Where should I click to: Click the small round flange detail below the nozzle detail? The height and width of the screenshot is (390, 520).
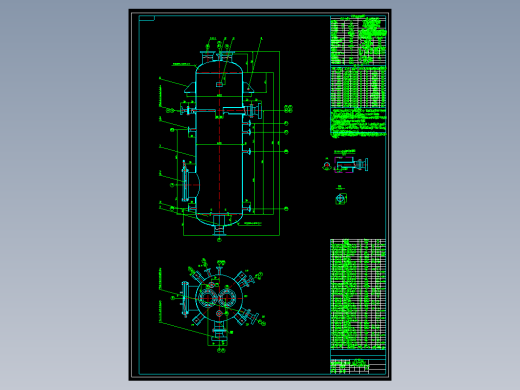tap(341, 198)
